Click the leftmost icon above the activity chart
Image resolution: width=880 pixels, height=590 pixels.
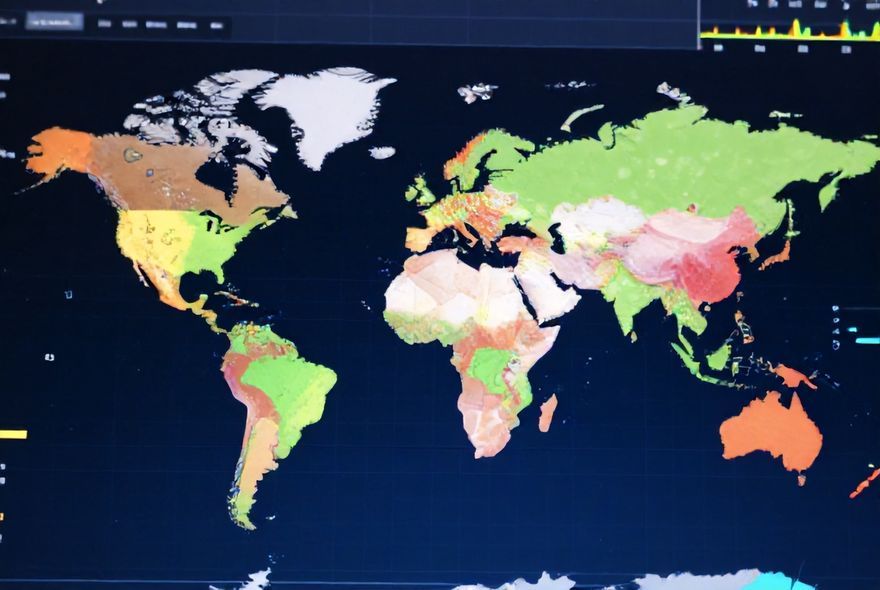pos(752,5)
